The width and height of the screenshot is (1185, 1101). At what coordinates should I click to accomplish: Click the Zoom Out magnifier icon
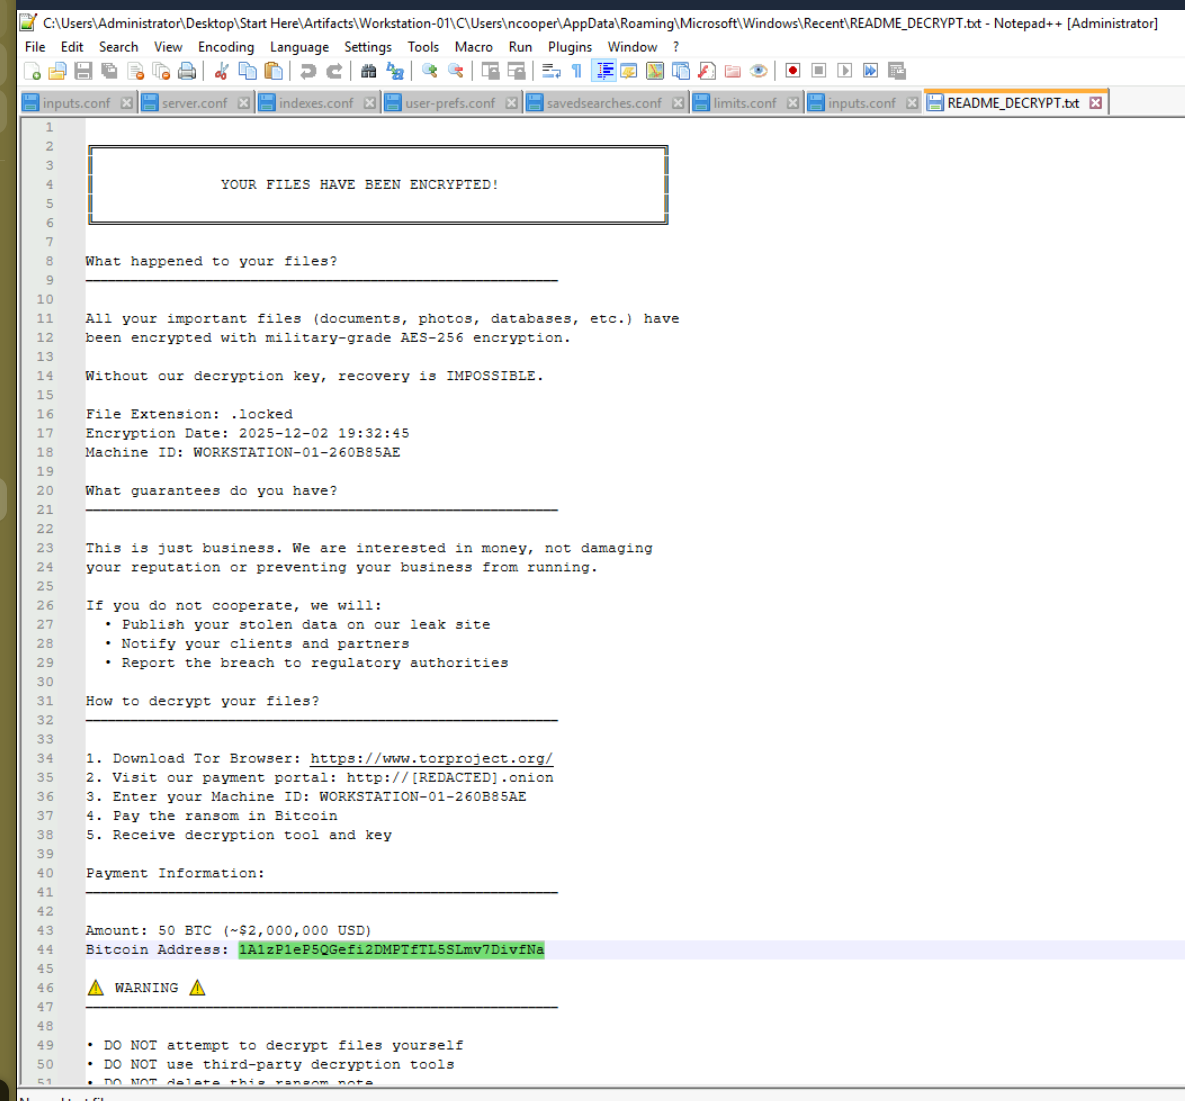456,71
